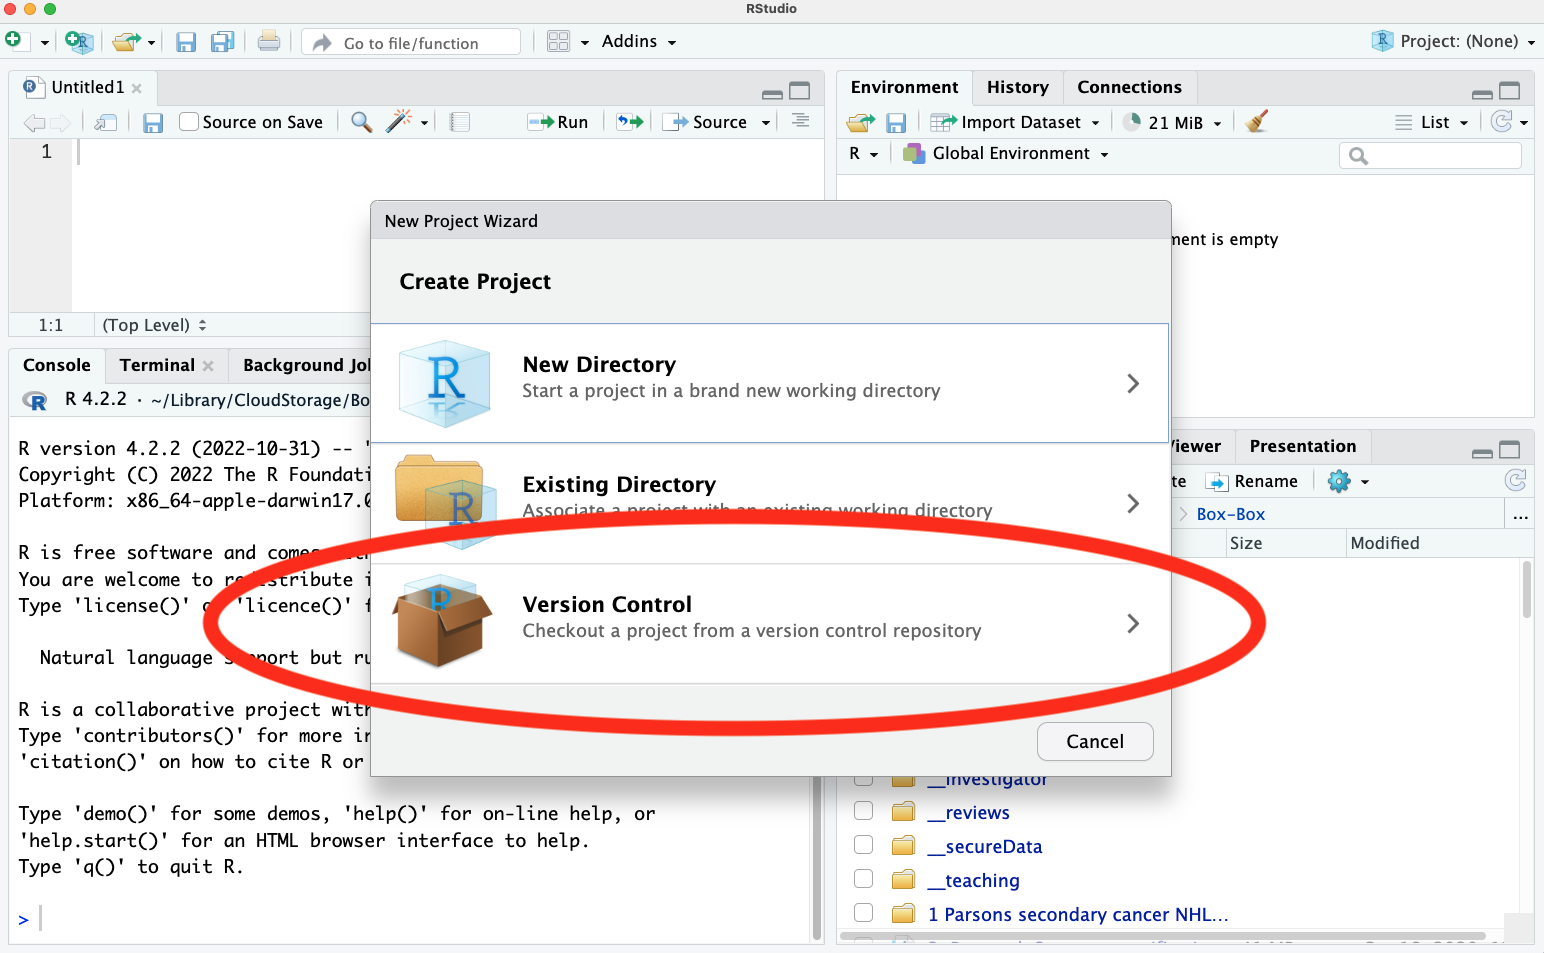Image resolution: width=1544 pixels, height=953 pixels.
Task: Open Import Dataset dropdown
Action: pos(1015,122)
